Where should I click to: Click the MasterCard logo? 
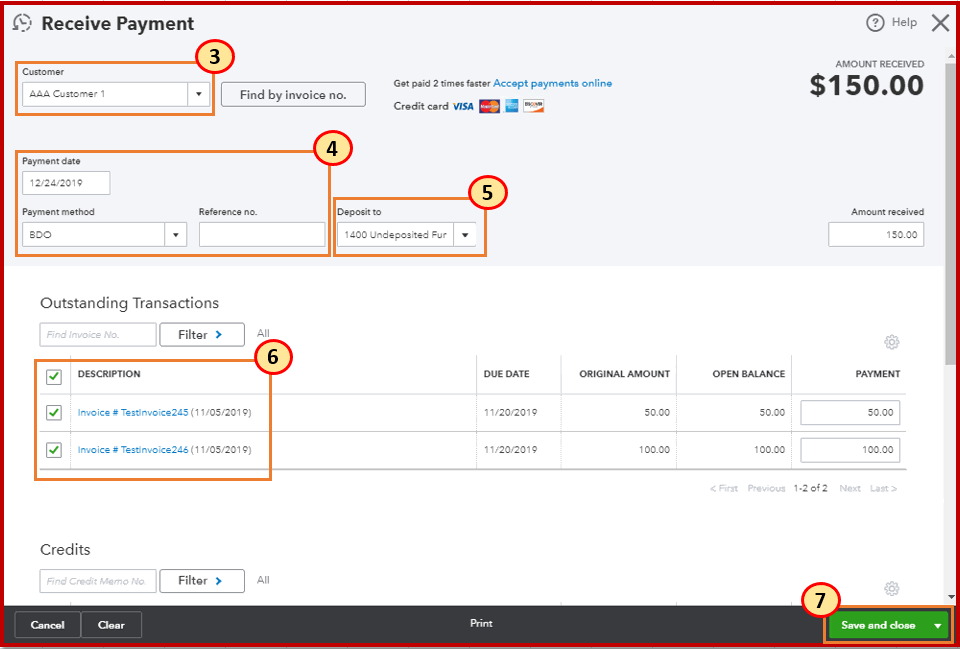[x=490, y=107]
